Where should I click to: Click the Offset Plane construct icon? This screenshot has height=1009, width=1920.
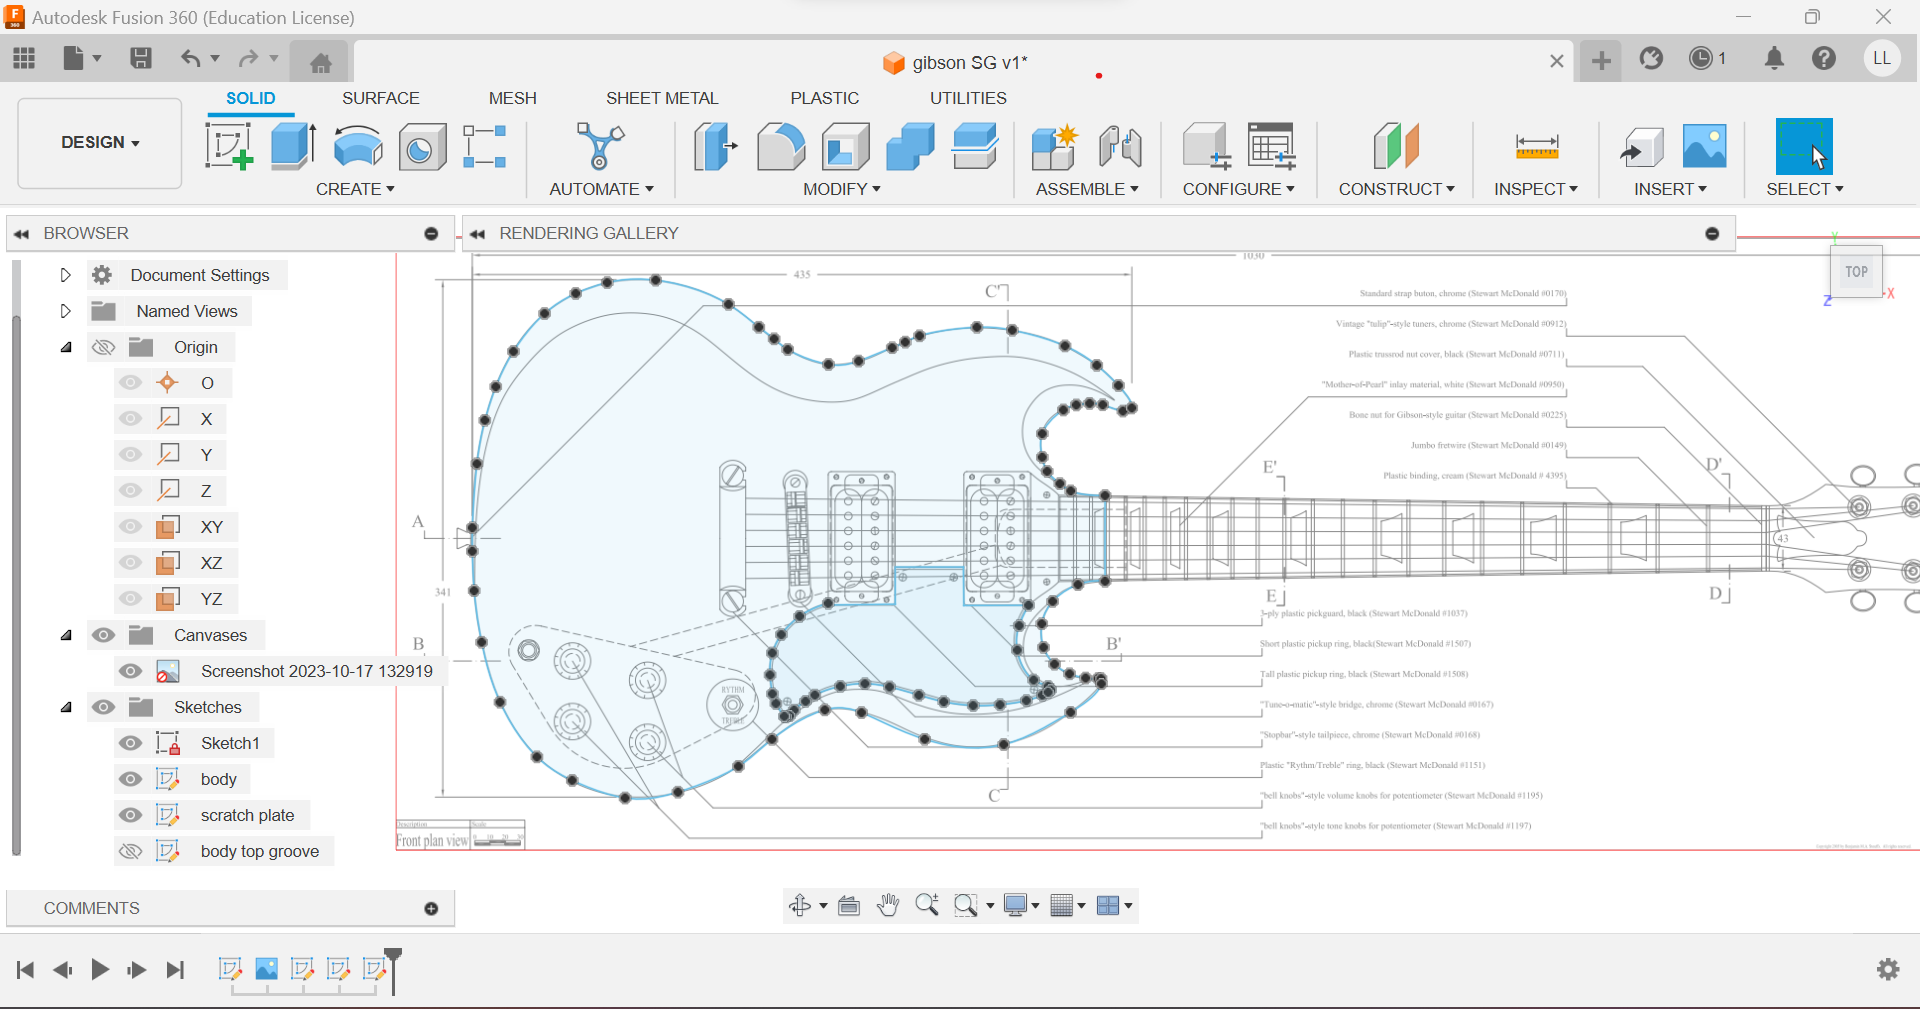point(1396,147)
